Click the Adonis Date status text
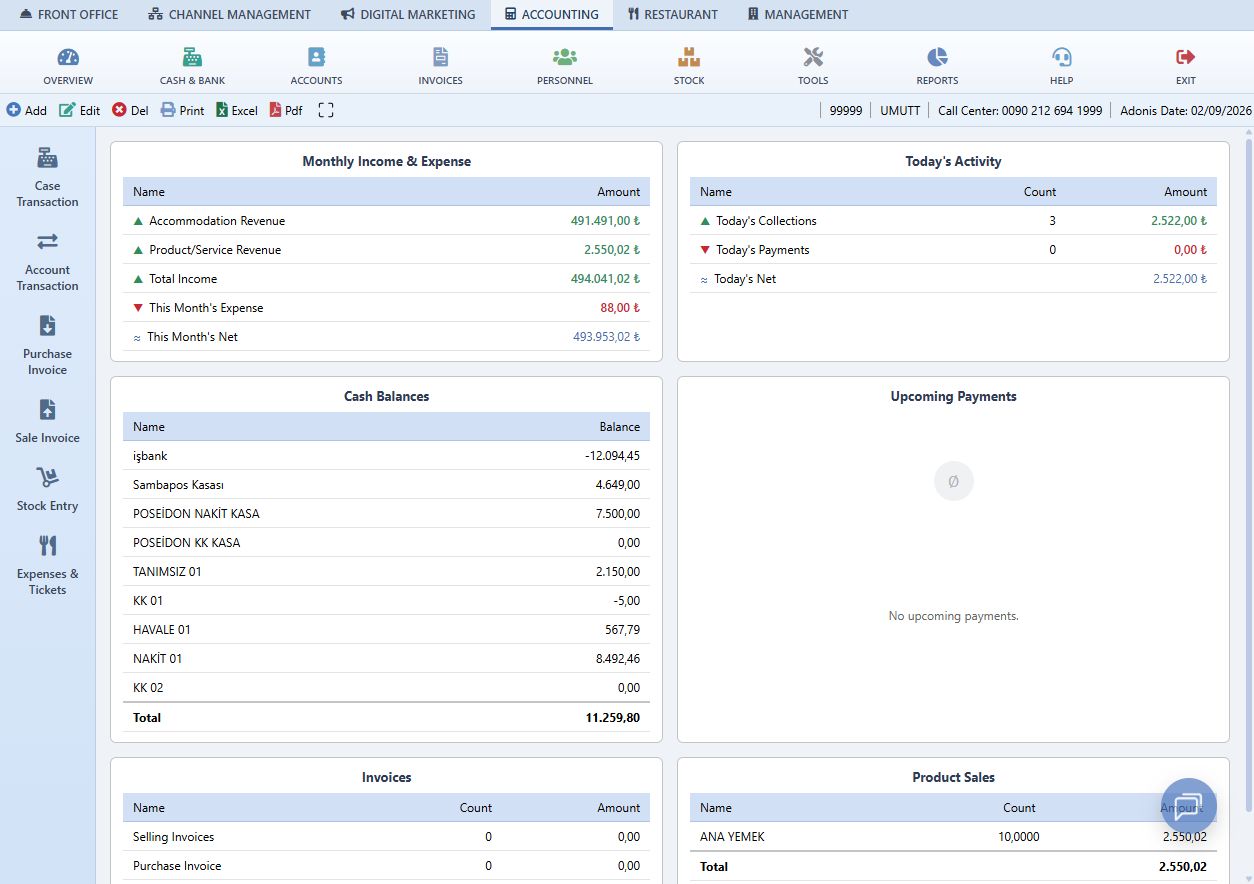Screen dimensions: 1254x884 point(1186,110)
